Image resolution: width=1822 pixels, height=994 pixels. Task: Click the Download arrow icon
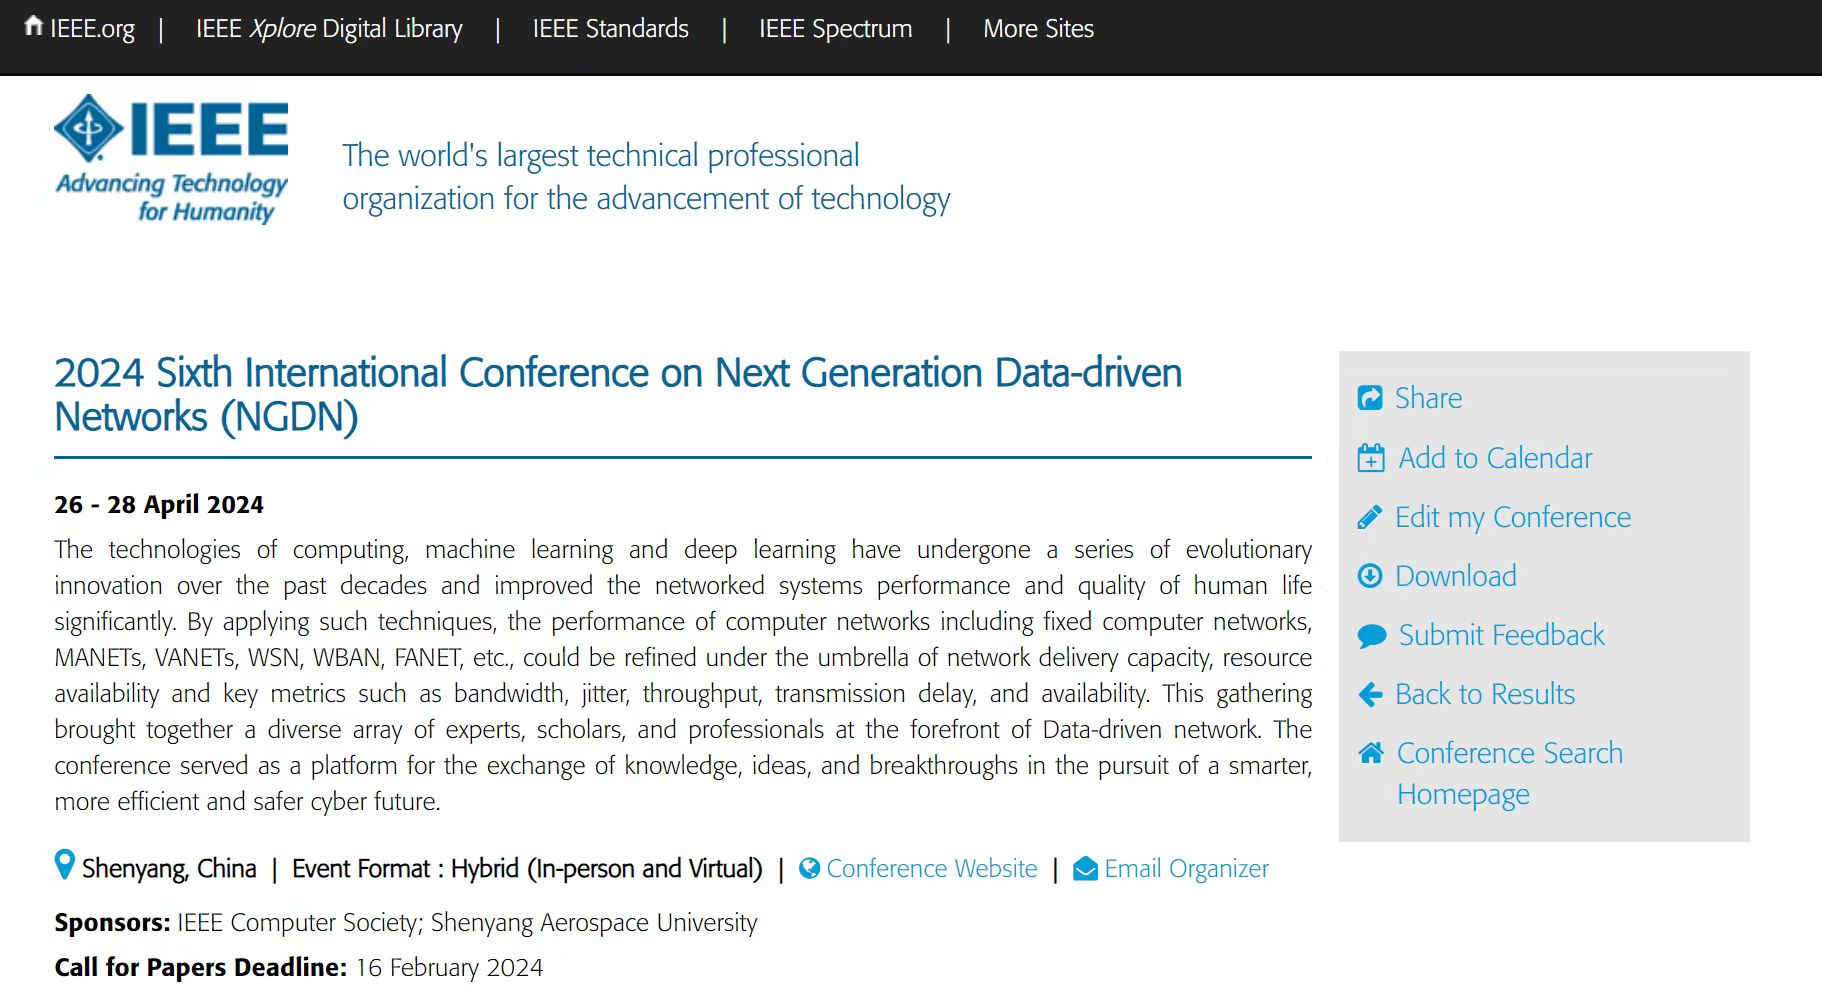click(x=1370, y=576)
